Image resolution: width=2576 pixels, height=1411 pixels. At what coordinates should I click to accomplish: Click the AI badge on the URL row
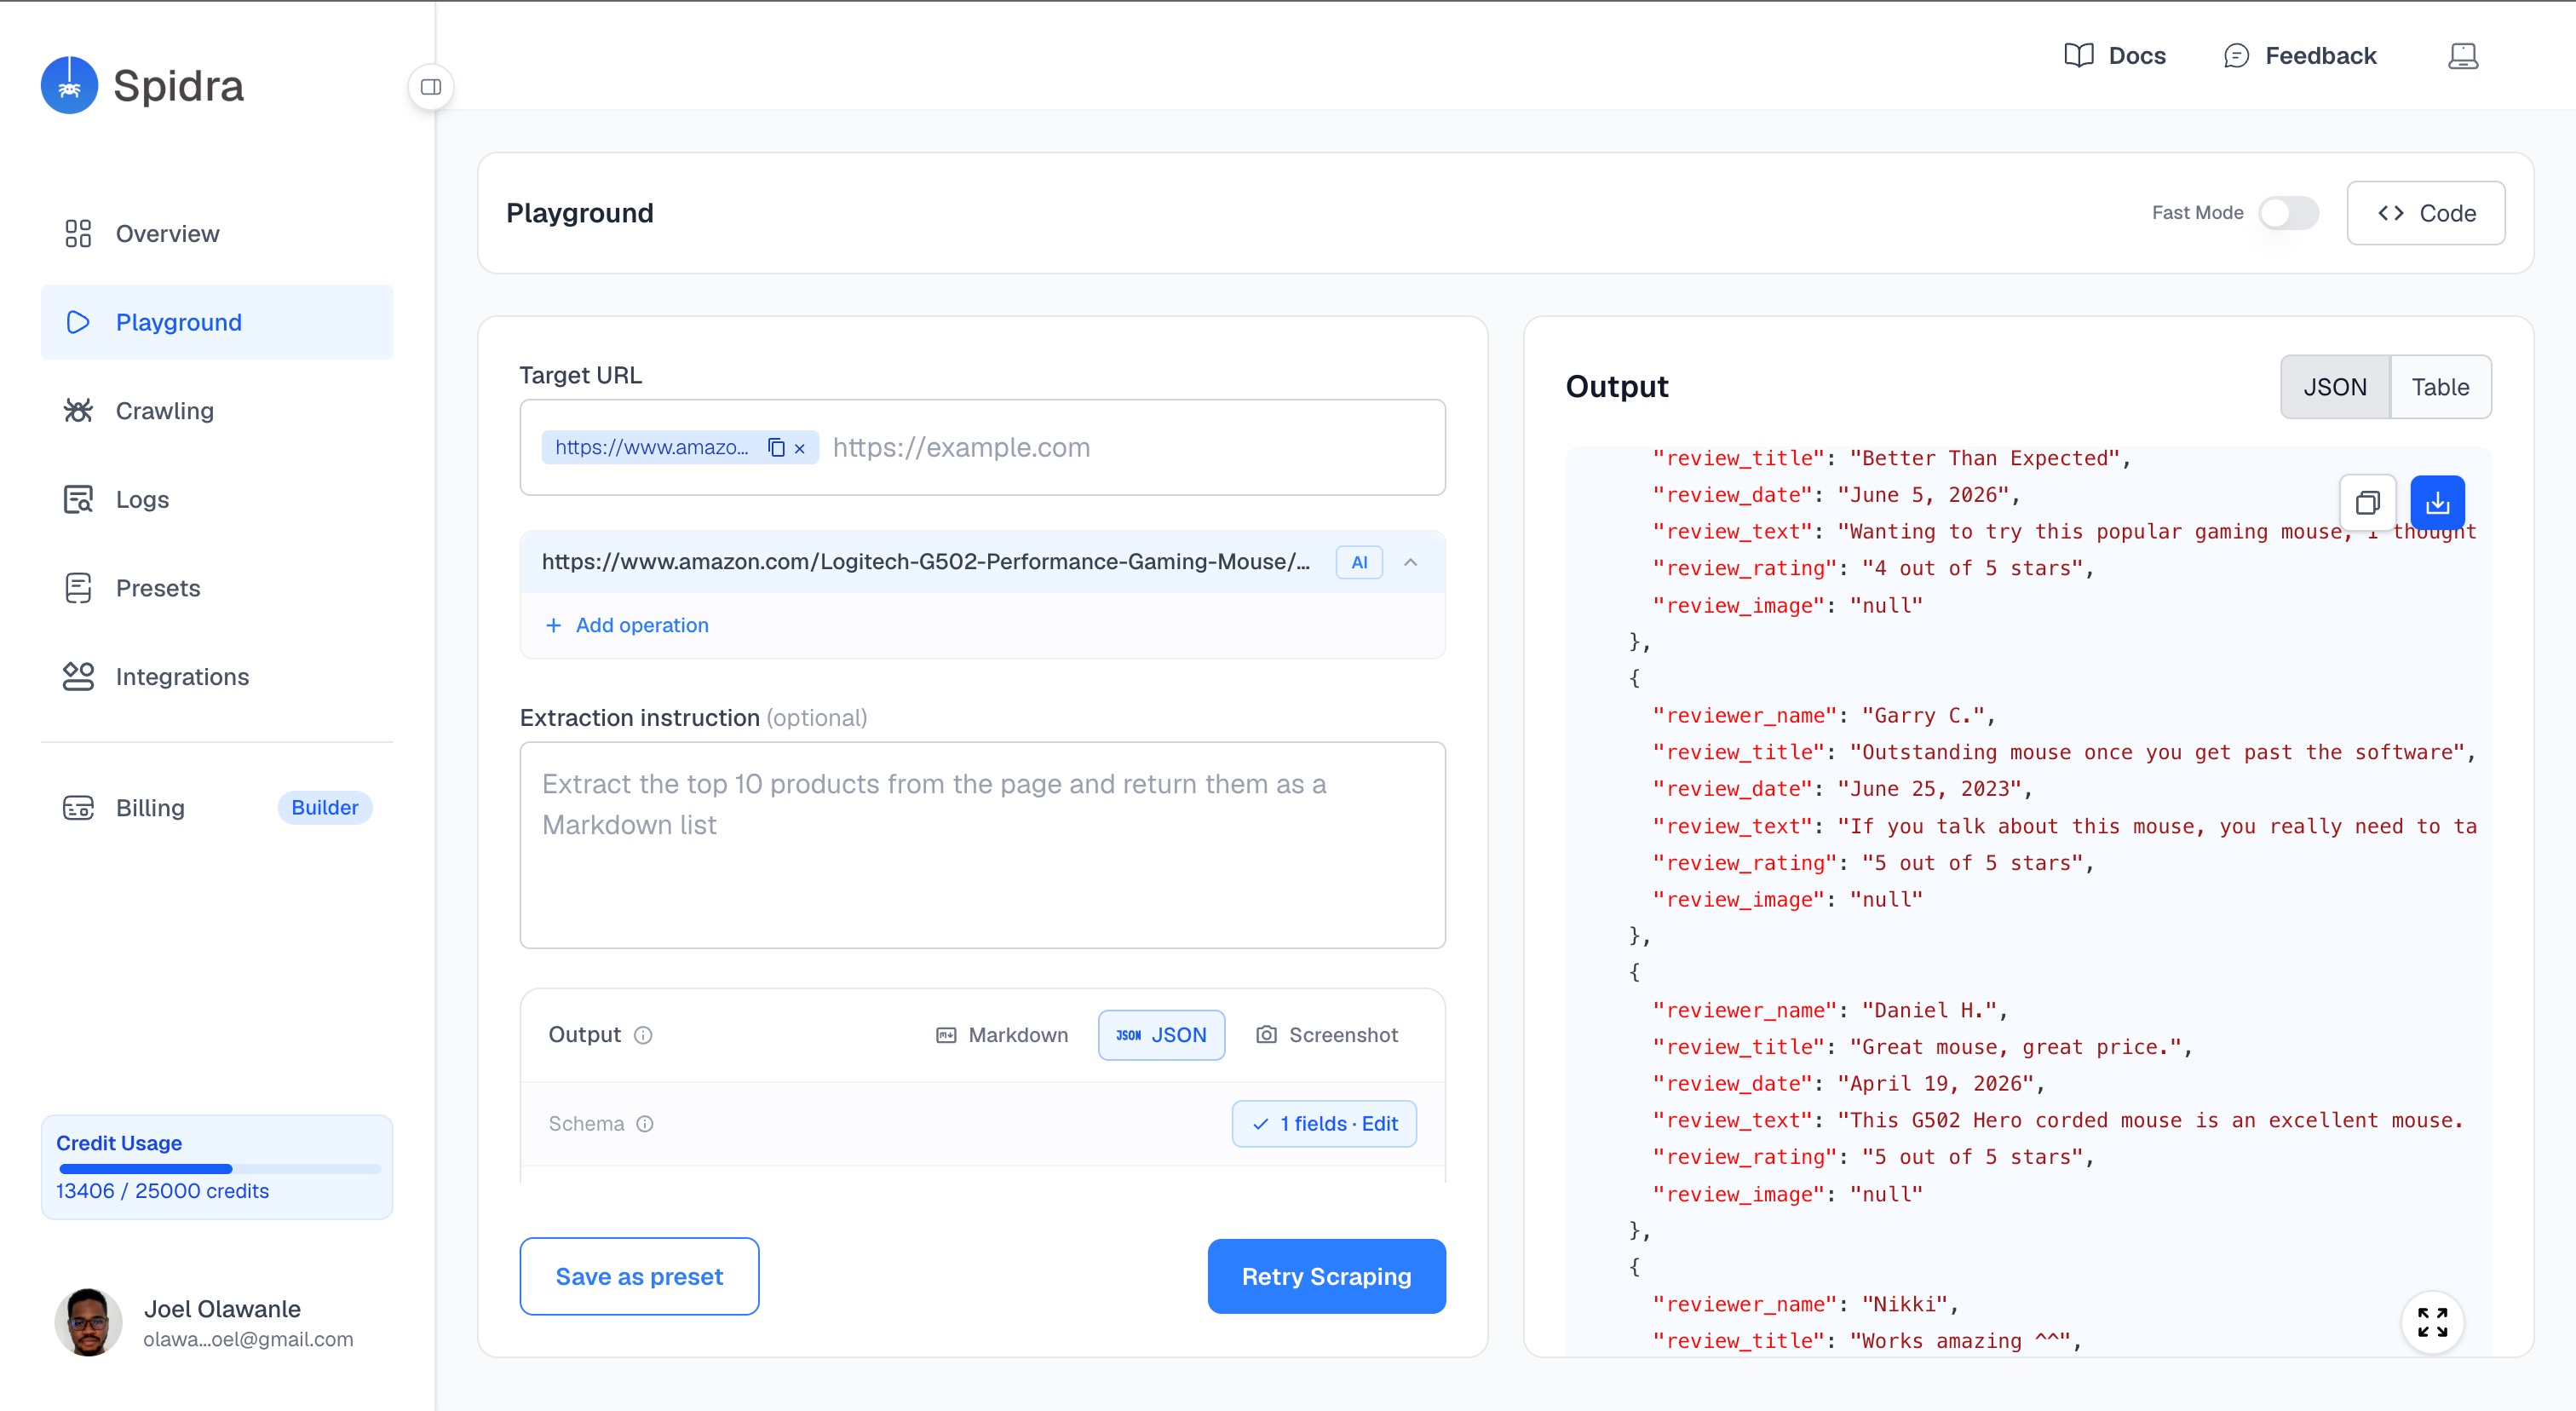coord(1359,563)
